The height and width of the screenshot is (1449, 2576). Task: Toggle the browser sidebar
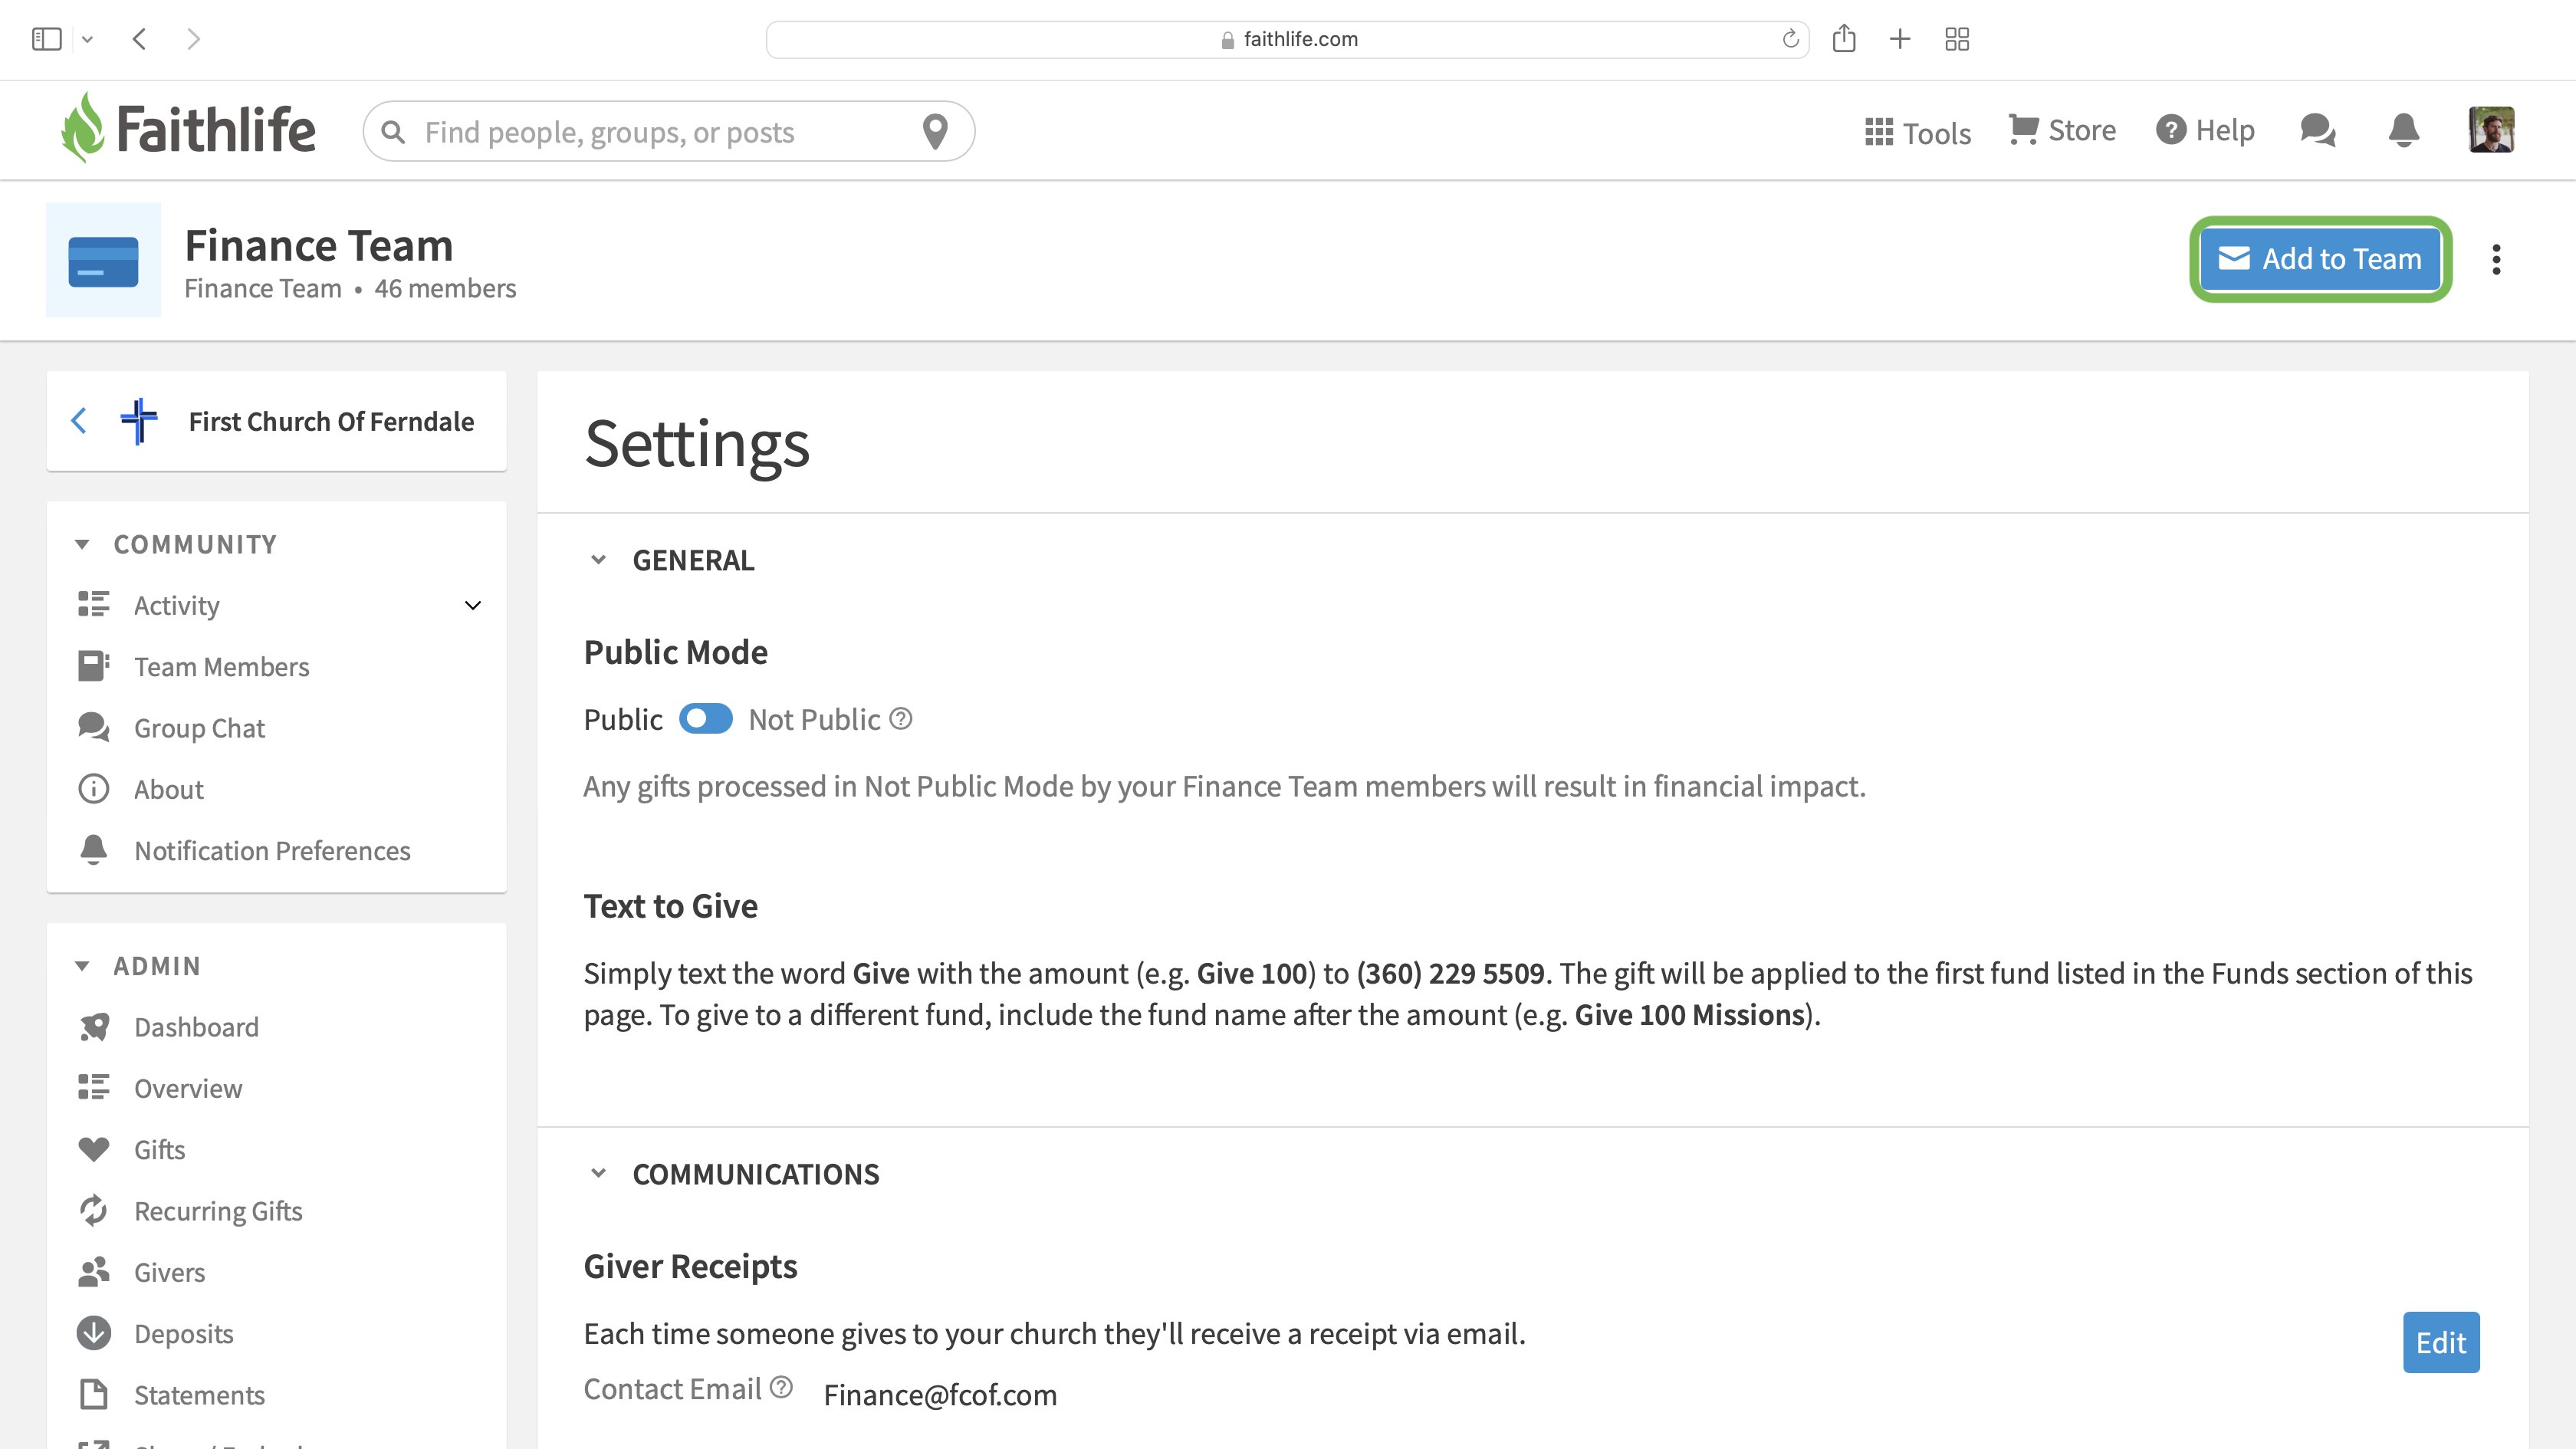click(x=47, y=39)
